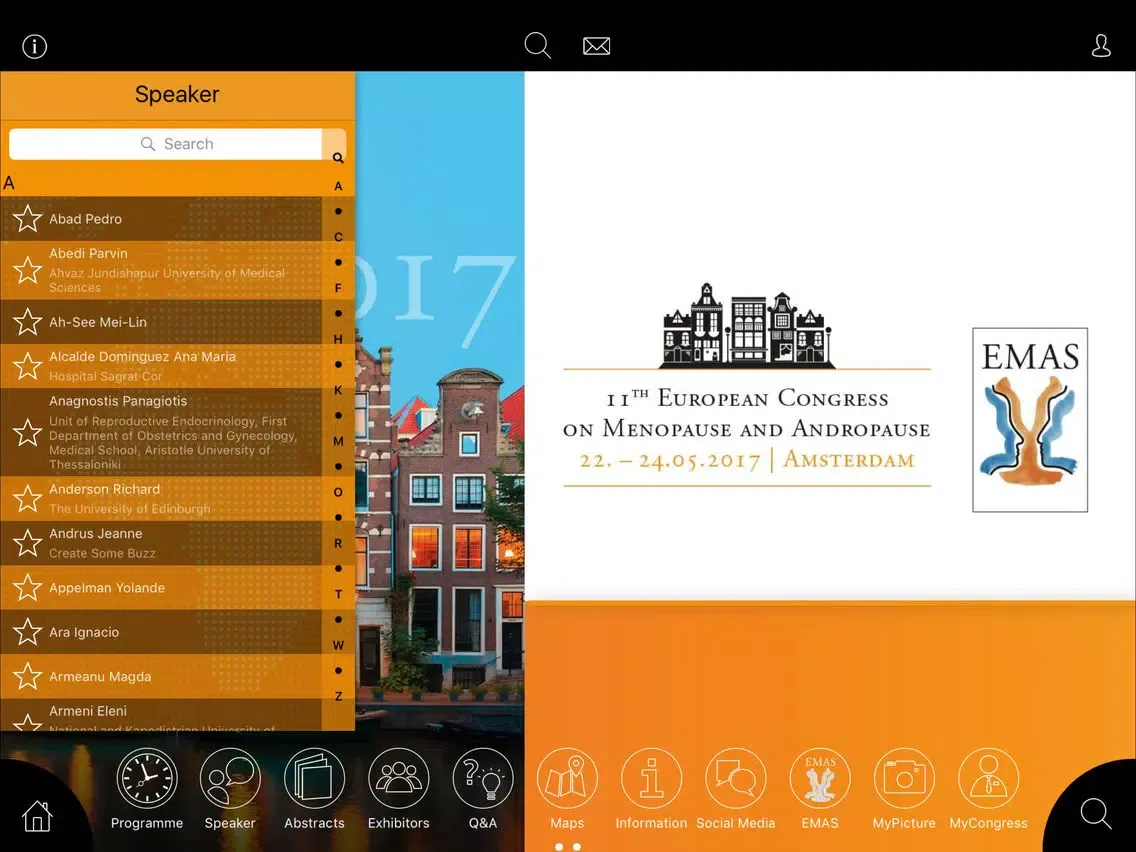Open the EMAS menu icon
The height and width of the screenshot is (852, 1136).
(x=820, y=778)
